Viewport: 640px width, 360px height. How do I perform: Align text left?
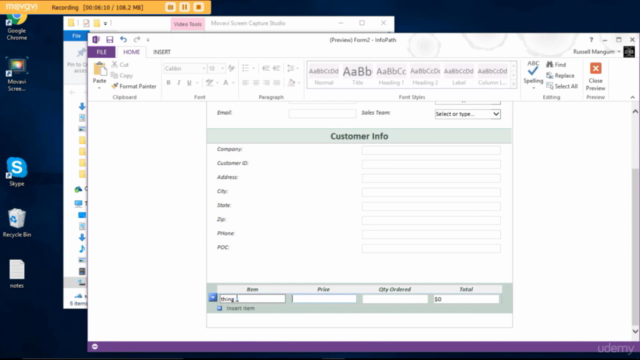point(245,83)
